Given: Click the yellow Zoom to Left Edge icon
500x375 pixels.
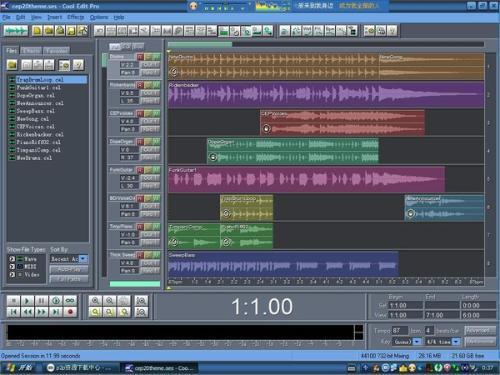Looking at the screenshot, I should [95, 312].
